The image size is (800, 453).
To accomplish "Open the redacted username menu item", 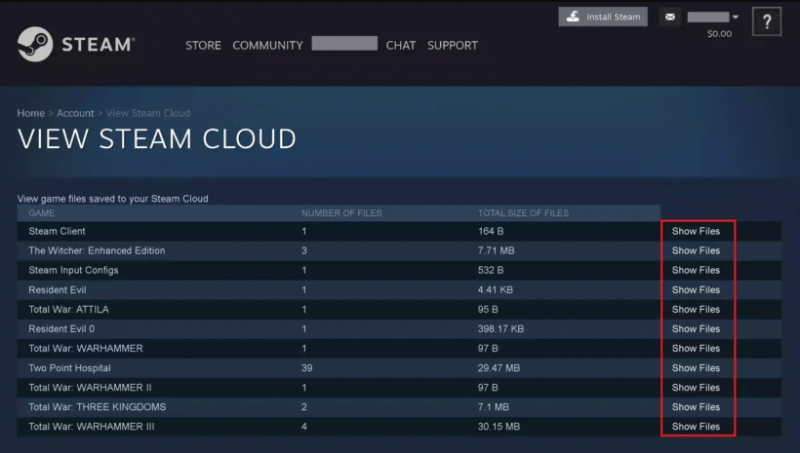I will click(344, 43).
